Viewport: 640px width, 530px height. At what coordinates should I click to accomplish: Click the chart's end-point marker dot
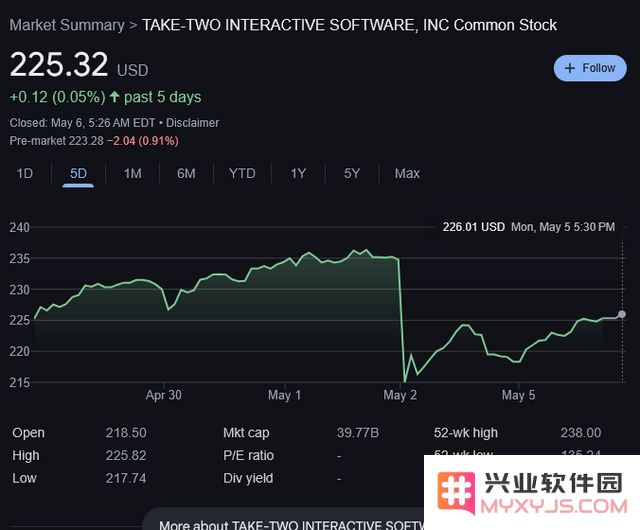tap(622, 314)
